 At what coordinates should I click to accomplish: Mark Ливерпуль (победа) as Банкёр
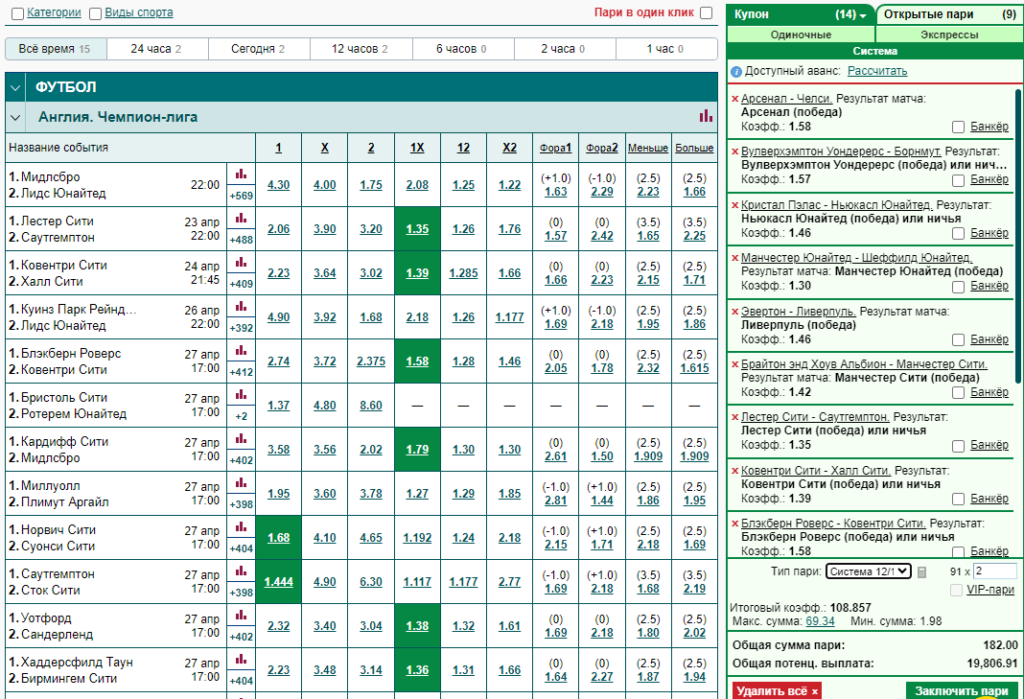tap(958, 340)
